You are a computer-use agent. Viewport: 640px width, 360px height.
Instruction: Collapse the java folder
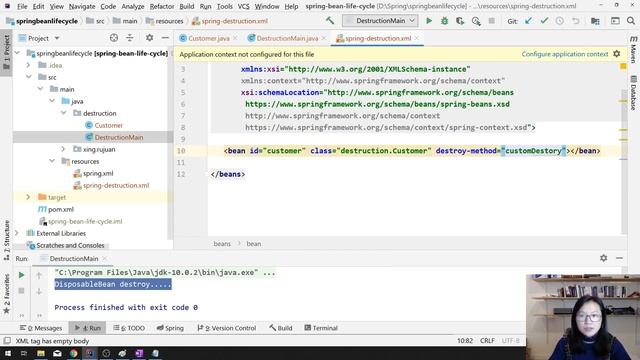tap(52, 100)
